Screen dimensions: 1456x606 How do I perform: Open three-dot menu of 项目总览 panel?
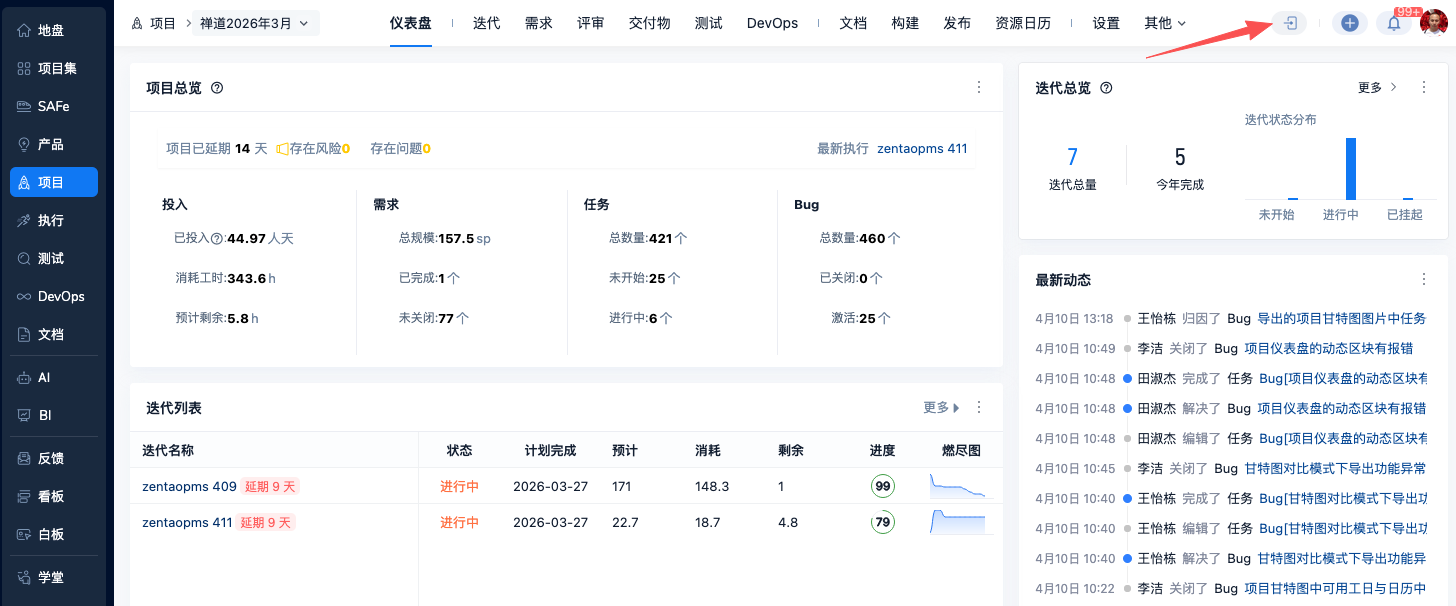[x=979, y=88]
